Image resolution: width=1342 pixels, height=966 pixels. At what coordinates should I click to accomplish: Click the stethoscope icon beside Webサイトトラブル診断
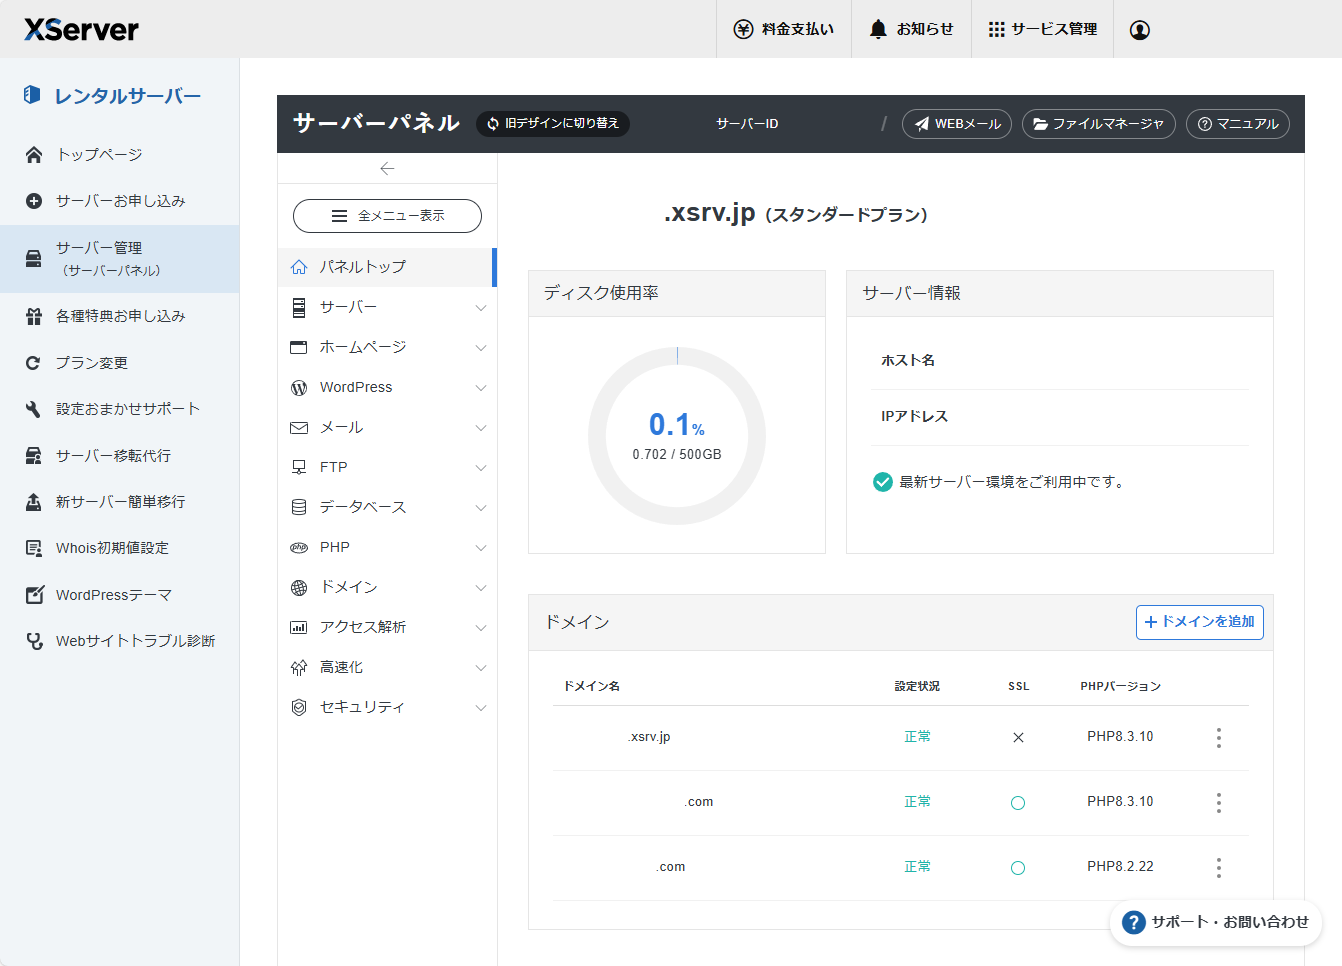(x=34, y=641)
